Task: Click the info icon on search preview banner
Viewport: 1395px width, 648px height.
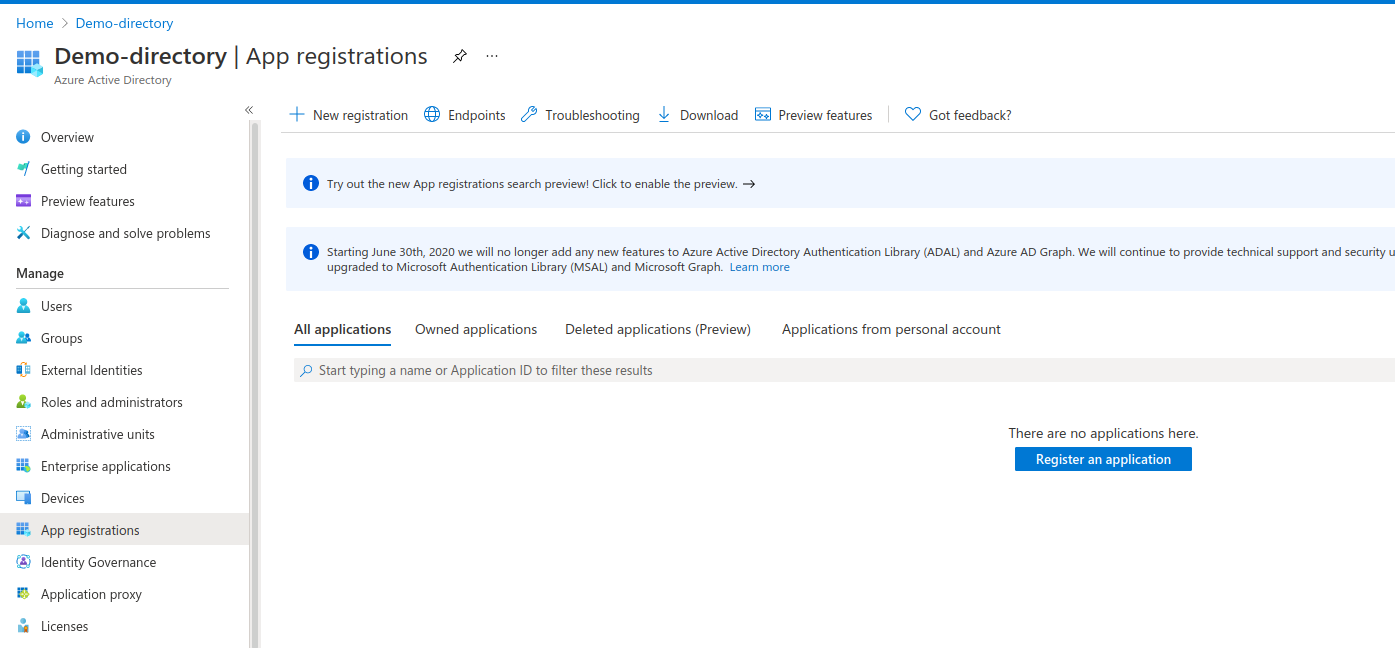Action: tap(310, 184)
